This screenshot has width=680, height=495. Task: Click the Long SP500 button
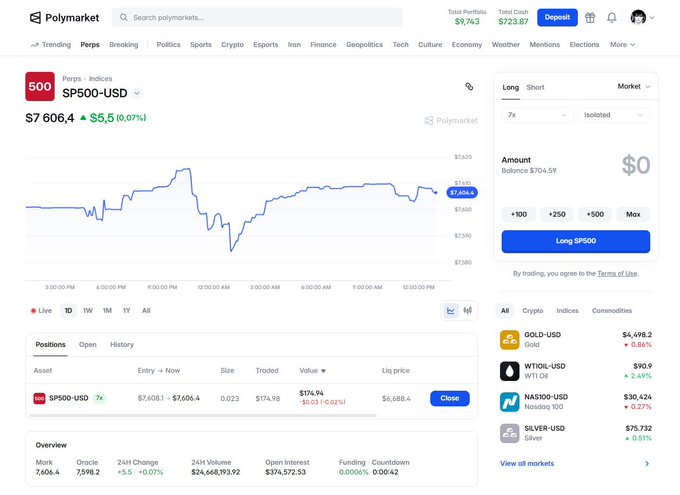click(x=575, y=241)
